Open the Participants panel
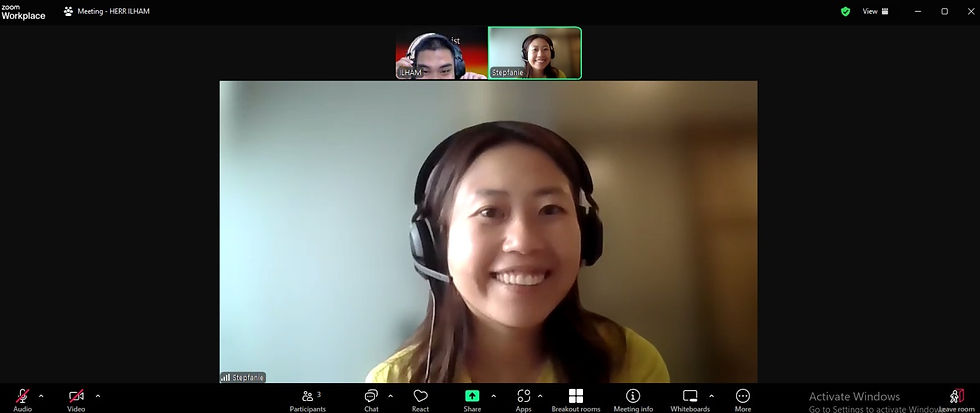Screen dimensions: 980x413 [x=308, y=399]
